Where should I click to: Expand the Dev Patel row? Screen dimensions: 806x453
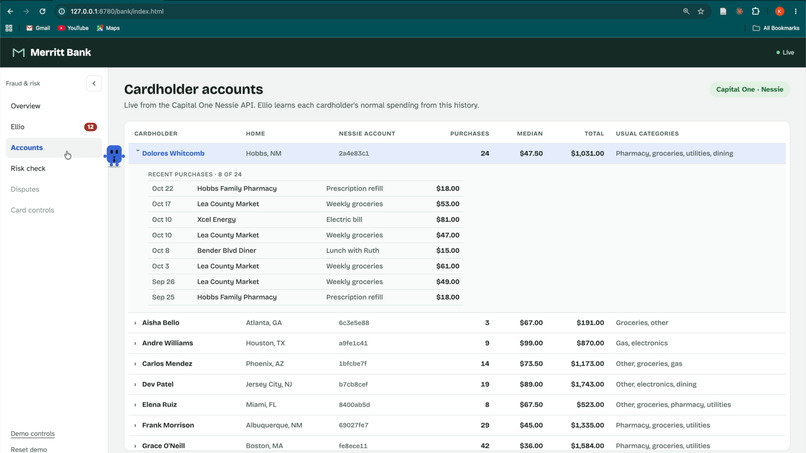(457, 384)
